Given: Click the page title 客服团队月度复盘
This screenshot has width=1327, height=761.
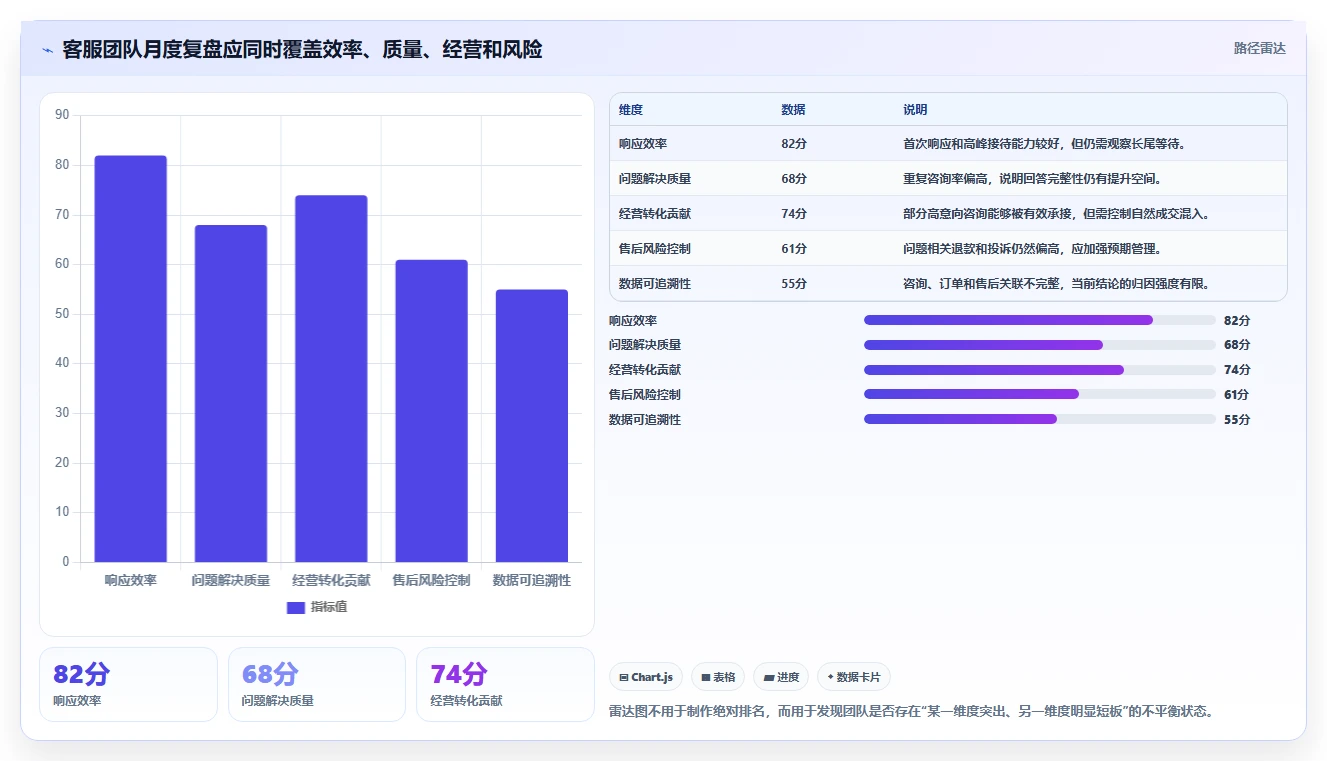Looking at the screenshot, I should coord(302,50).
